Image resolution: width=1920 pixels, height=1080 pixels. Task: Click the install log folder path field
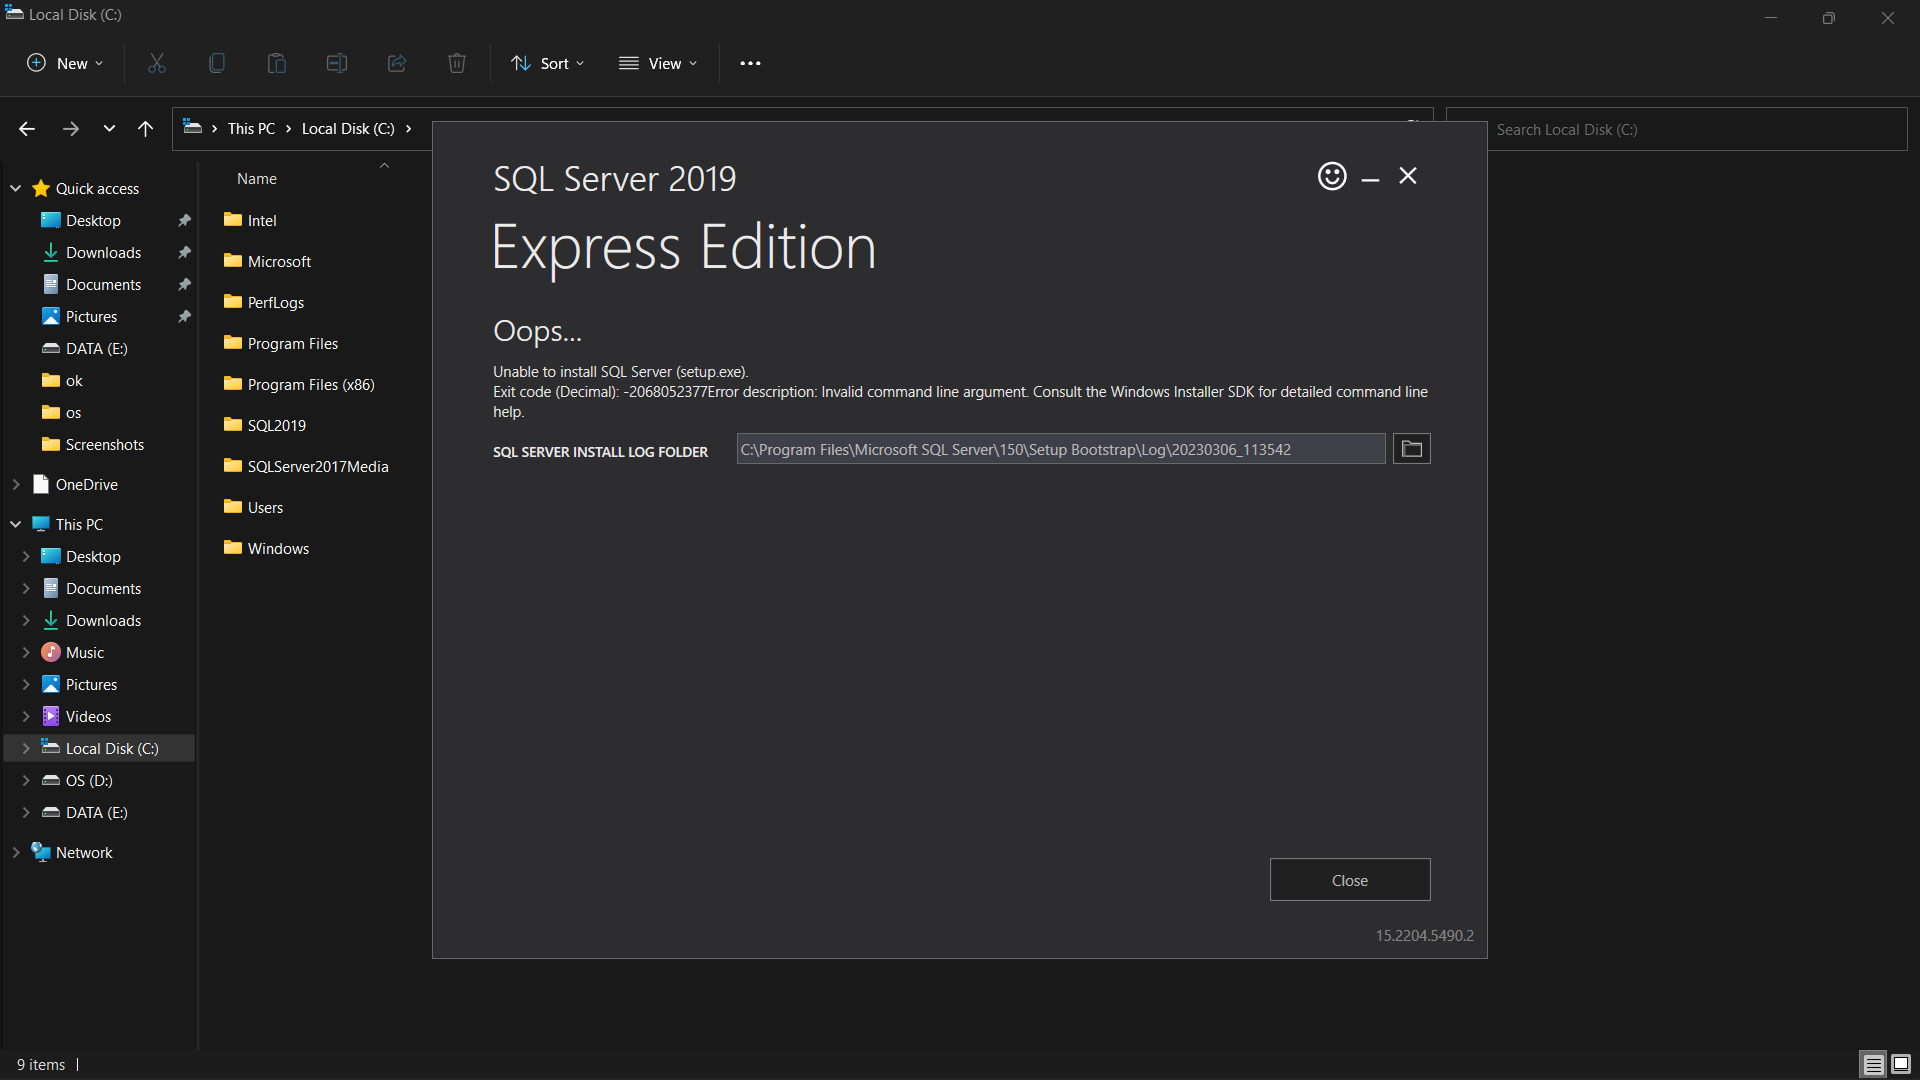pos(1061,449)
